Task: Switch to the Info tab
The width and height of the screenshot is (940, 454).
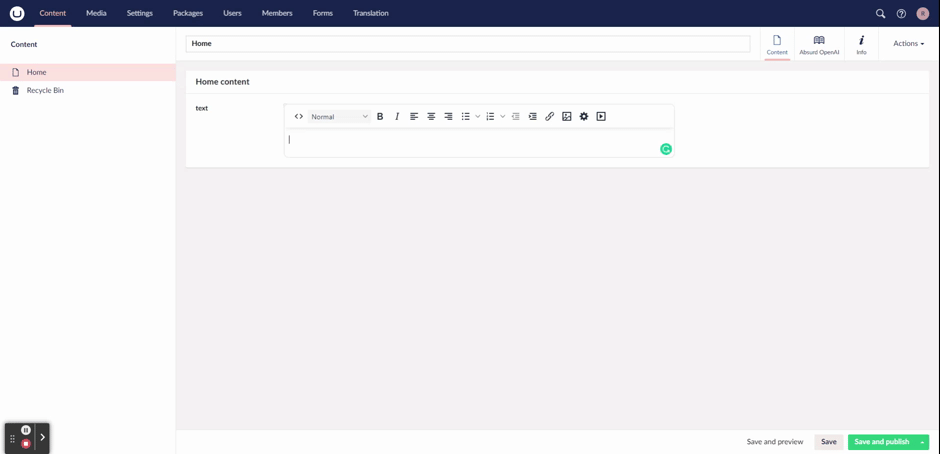Action: (861, 45)
